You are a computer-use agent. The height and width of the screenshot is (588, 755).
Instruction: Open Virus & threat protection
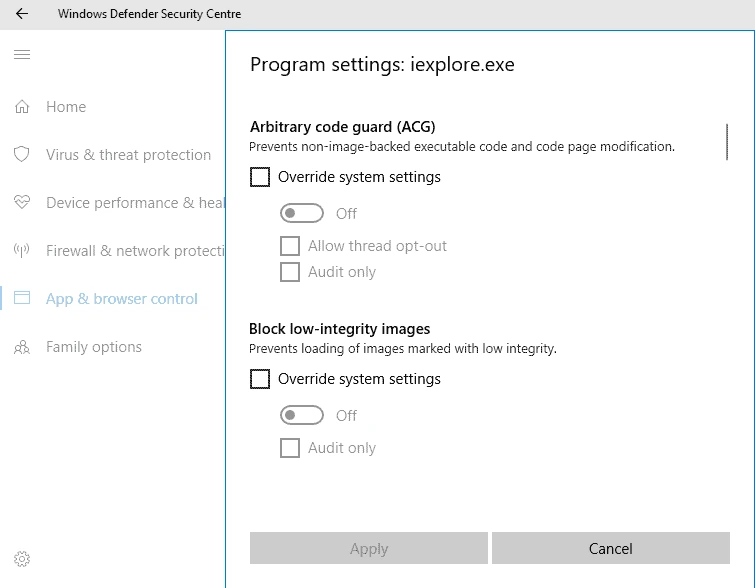tap(129, 155)
